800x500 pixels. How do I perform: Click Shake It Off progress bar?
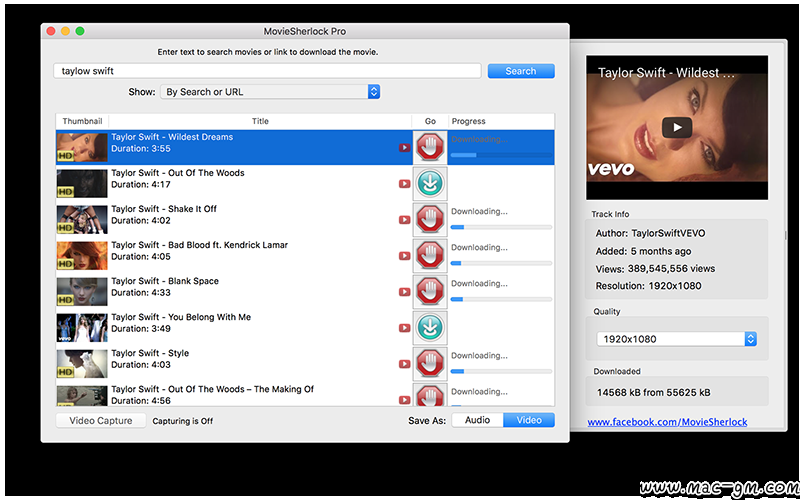[x=502, y=227]
